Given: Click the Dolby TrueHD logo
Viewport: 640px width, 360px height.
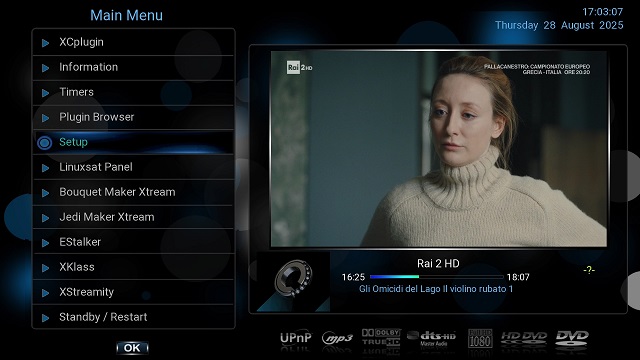Looking at the screenshot, I should 381,338.
